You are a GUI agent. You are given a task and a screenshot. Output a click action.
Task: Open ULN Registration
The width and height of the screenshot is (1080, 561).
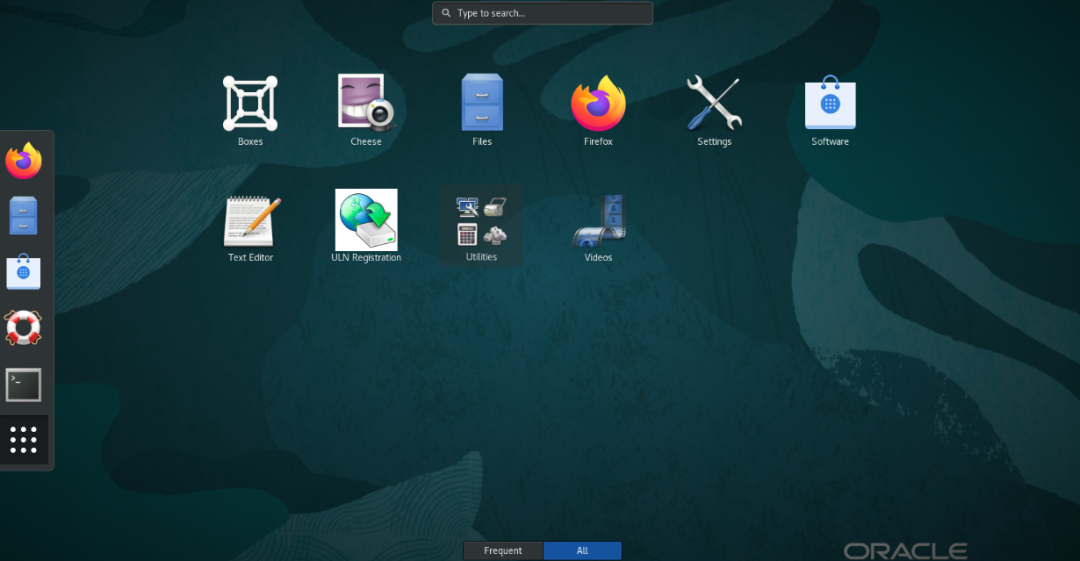[x=366, y=220]
